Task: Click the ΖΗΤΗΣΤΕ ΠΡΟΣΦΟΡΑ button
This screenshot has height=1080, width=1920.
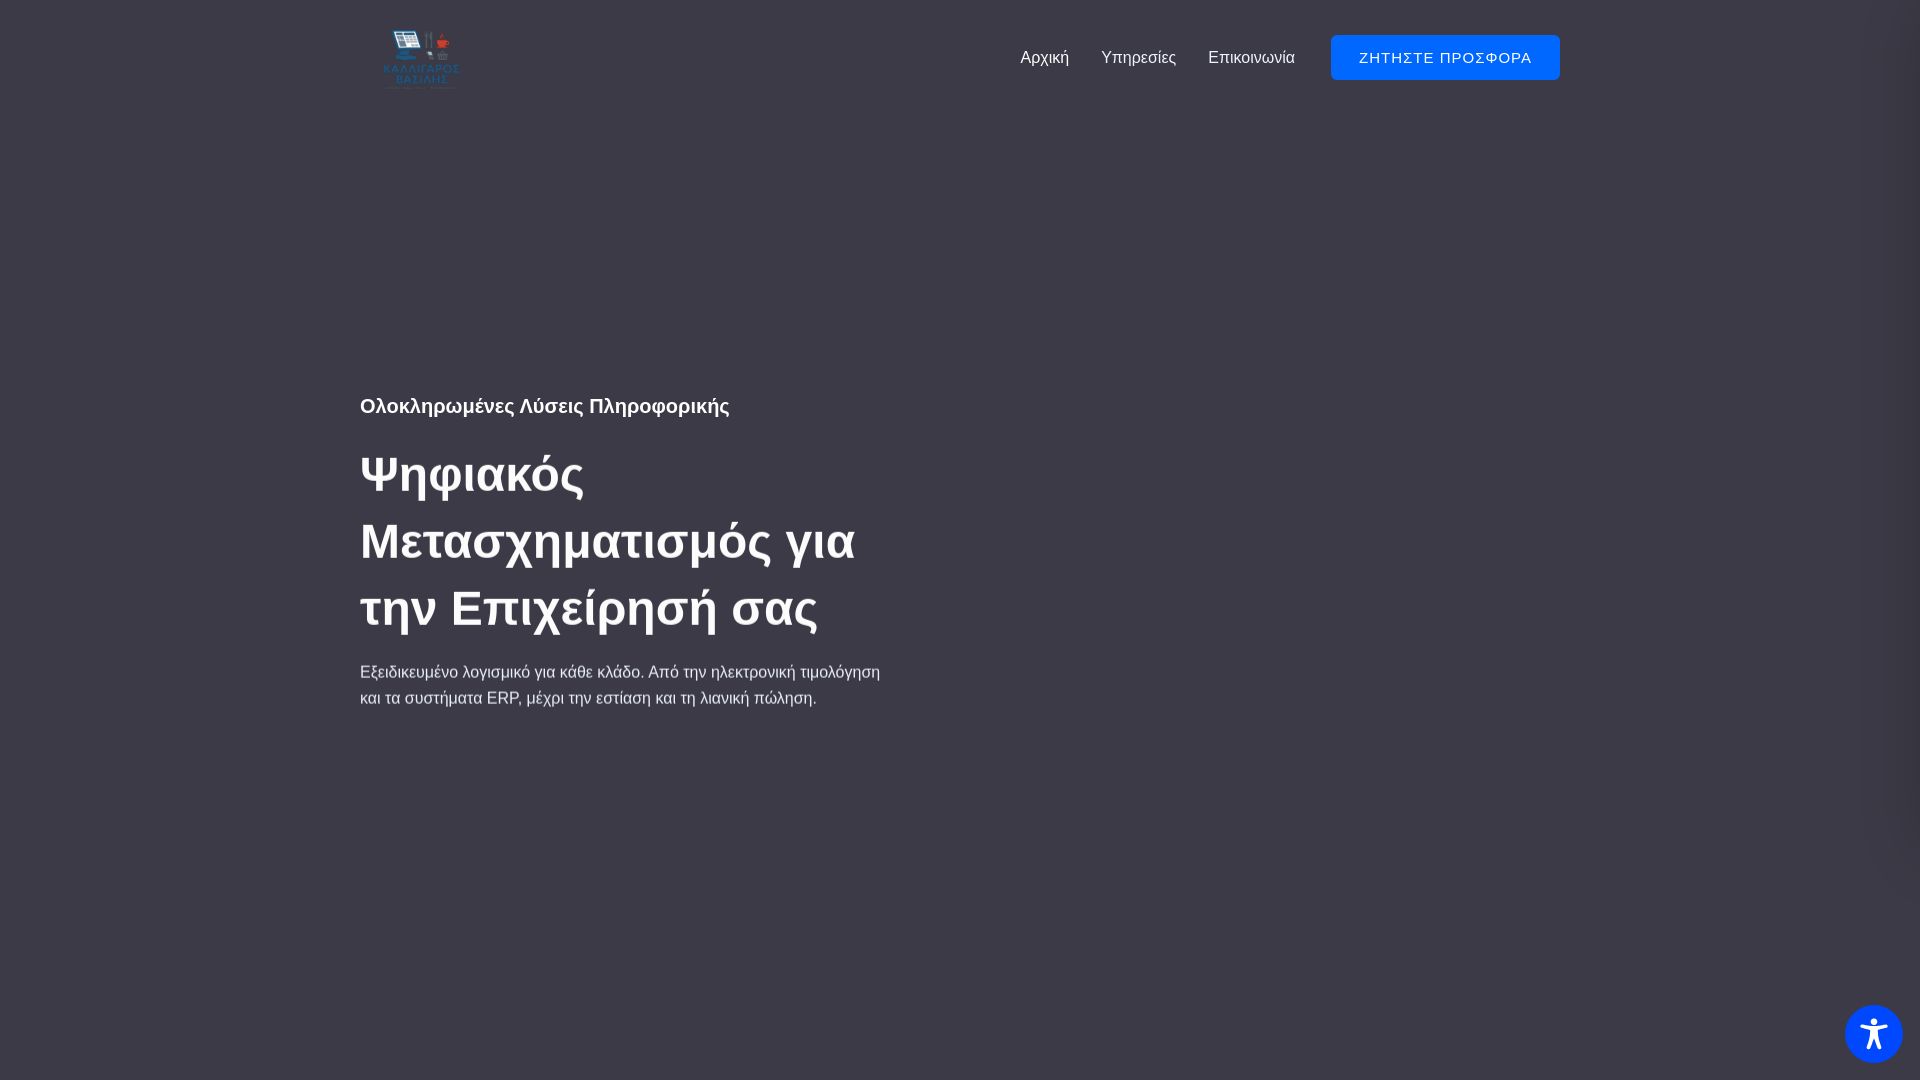Action: click(1445, 58)
